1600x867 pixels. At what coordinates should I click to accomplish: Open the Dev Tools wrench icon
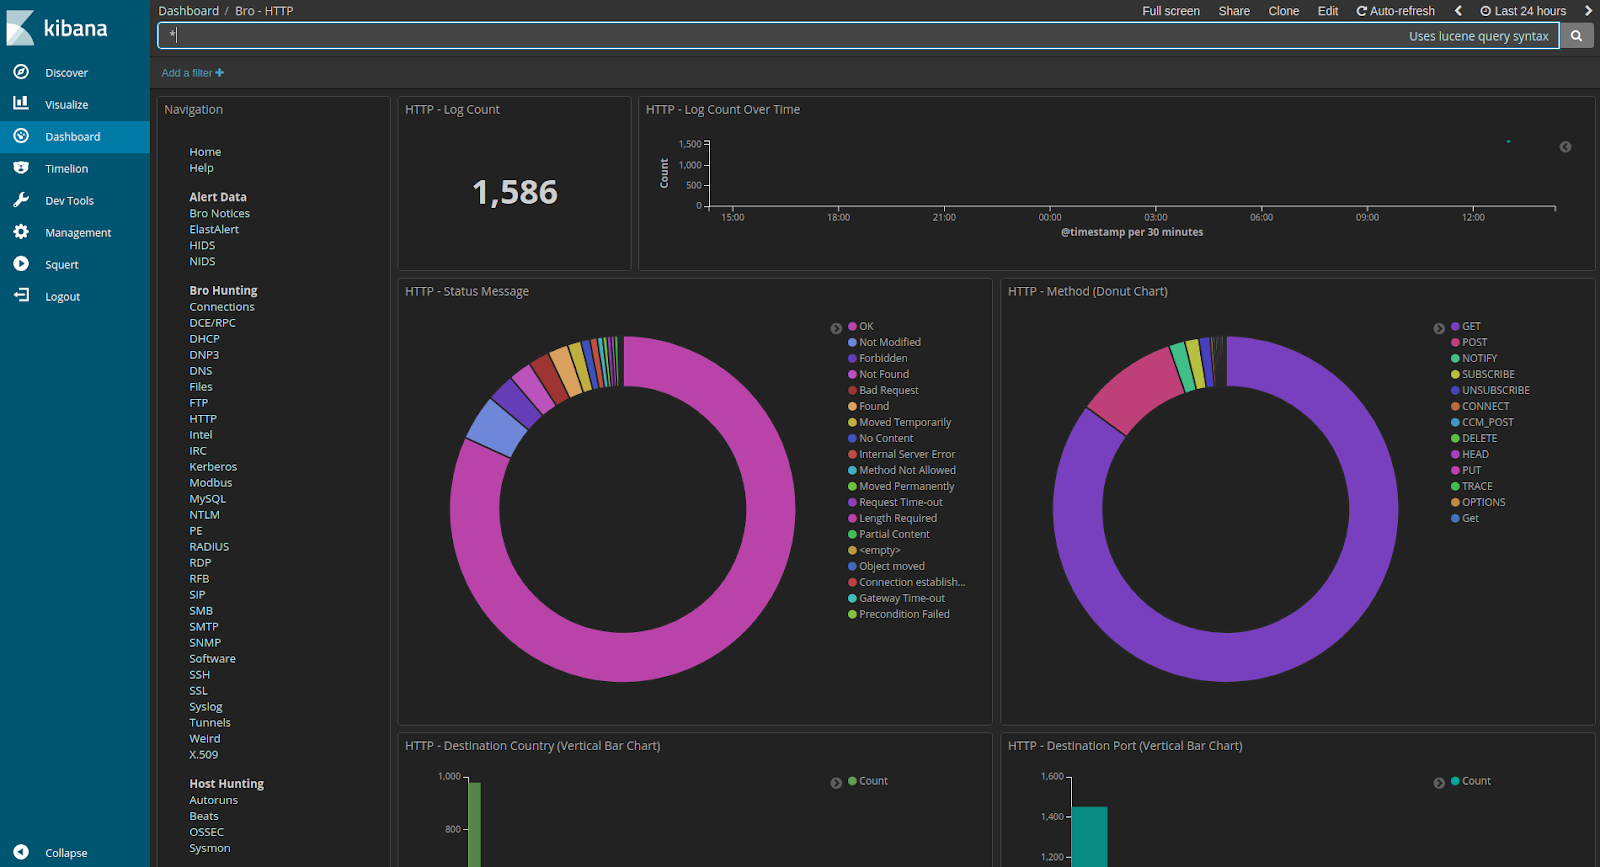[x=21, y=200]
